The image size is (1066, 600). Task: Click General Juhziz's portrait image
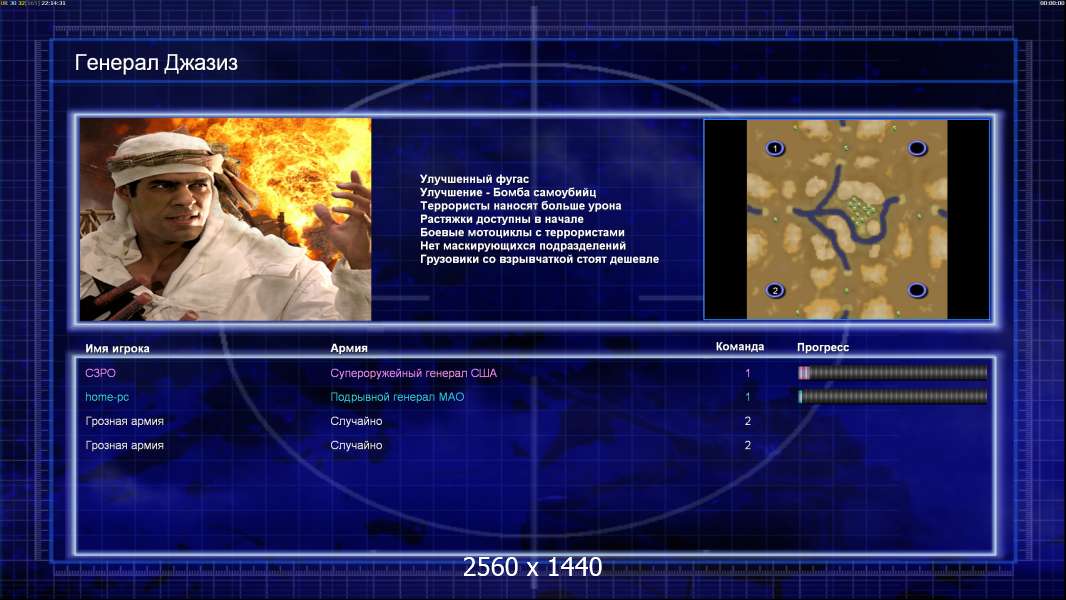226,219
